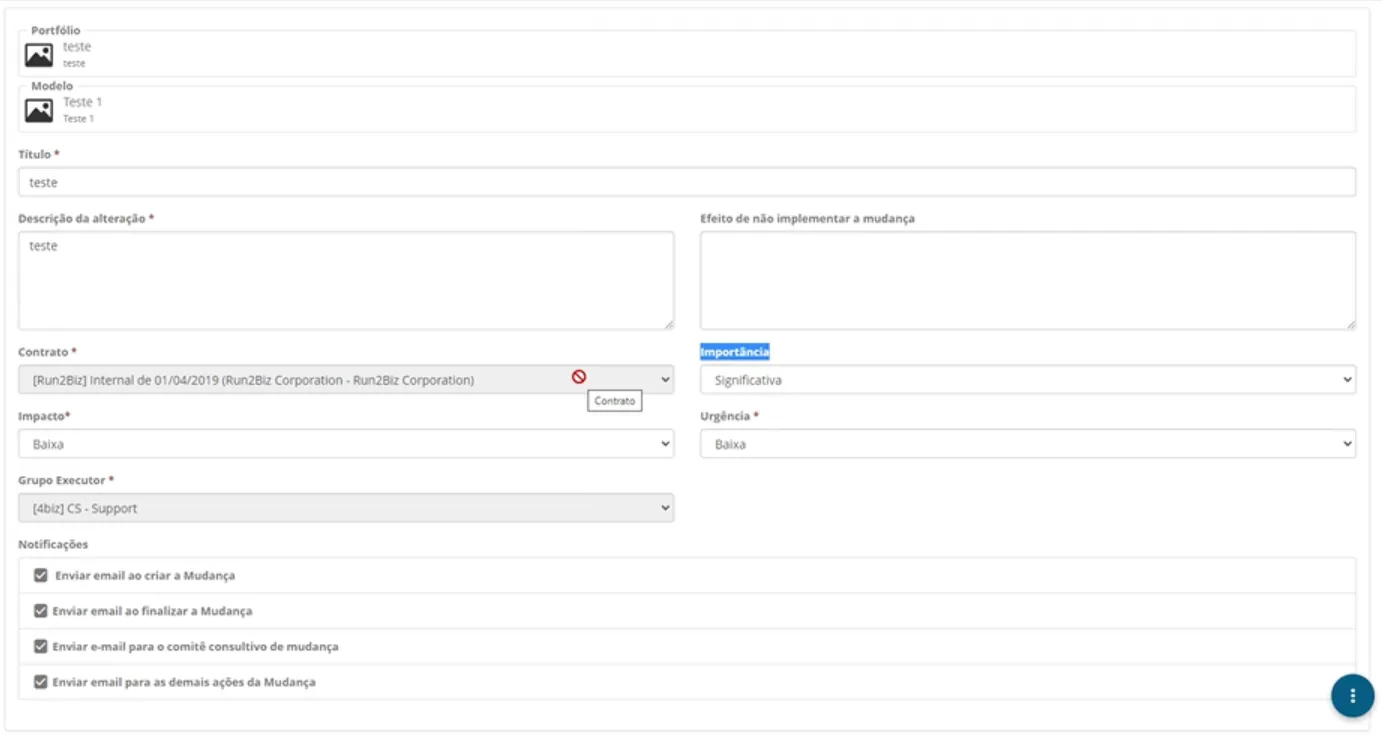Open the Importância dropdown showing Significativa

point(1028,380)
